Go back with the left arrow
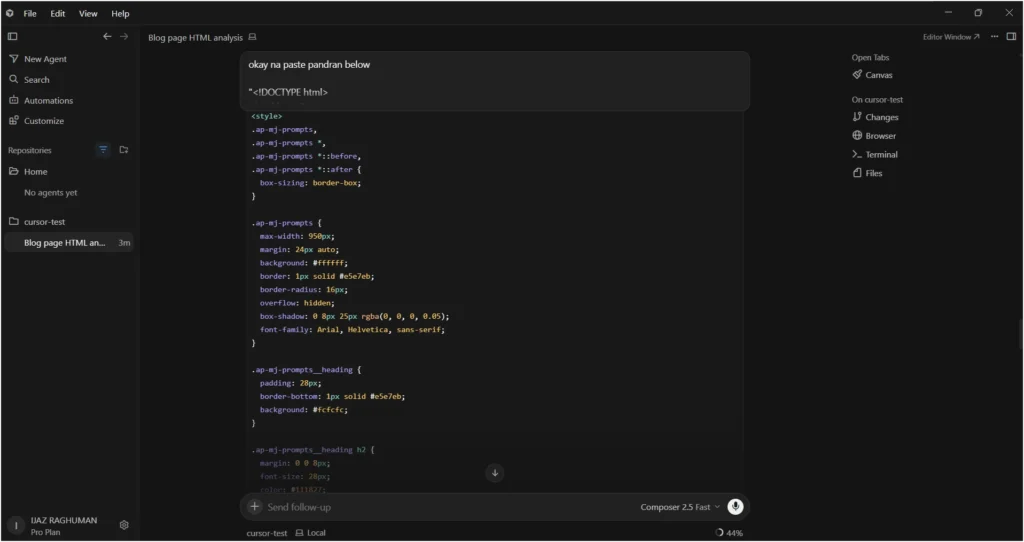1024x542 pixels. [107, 37]
